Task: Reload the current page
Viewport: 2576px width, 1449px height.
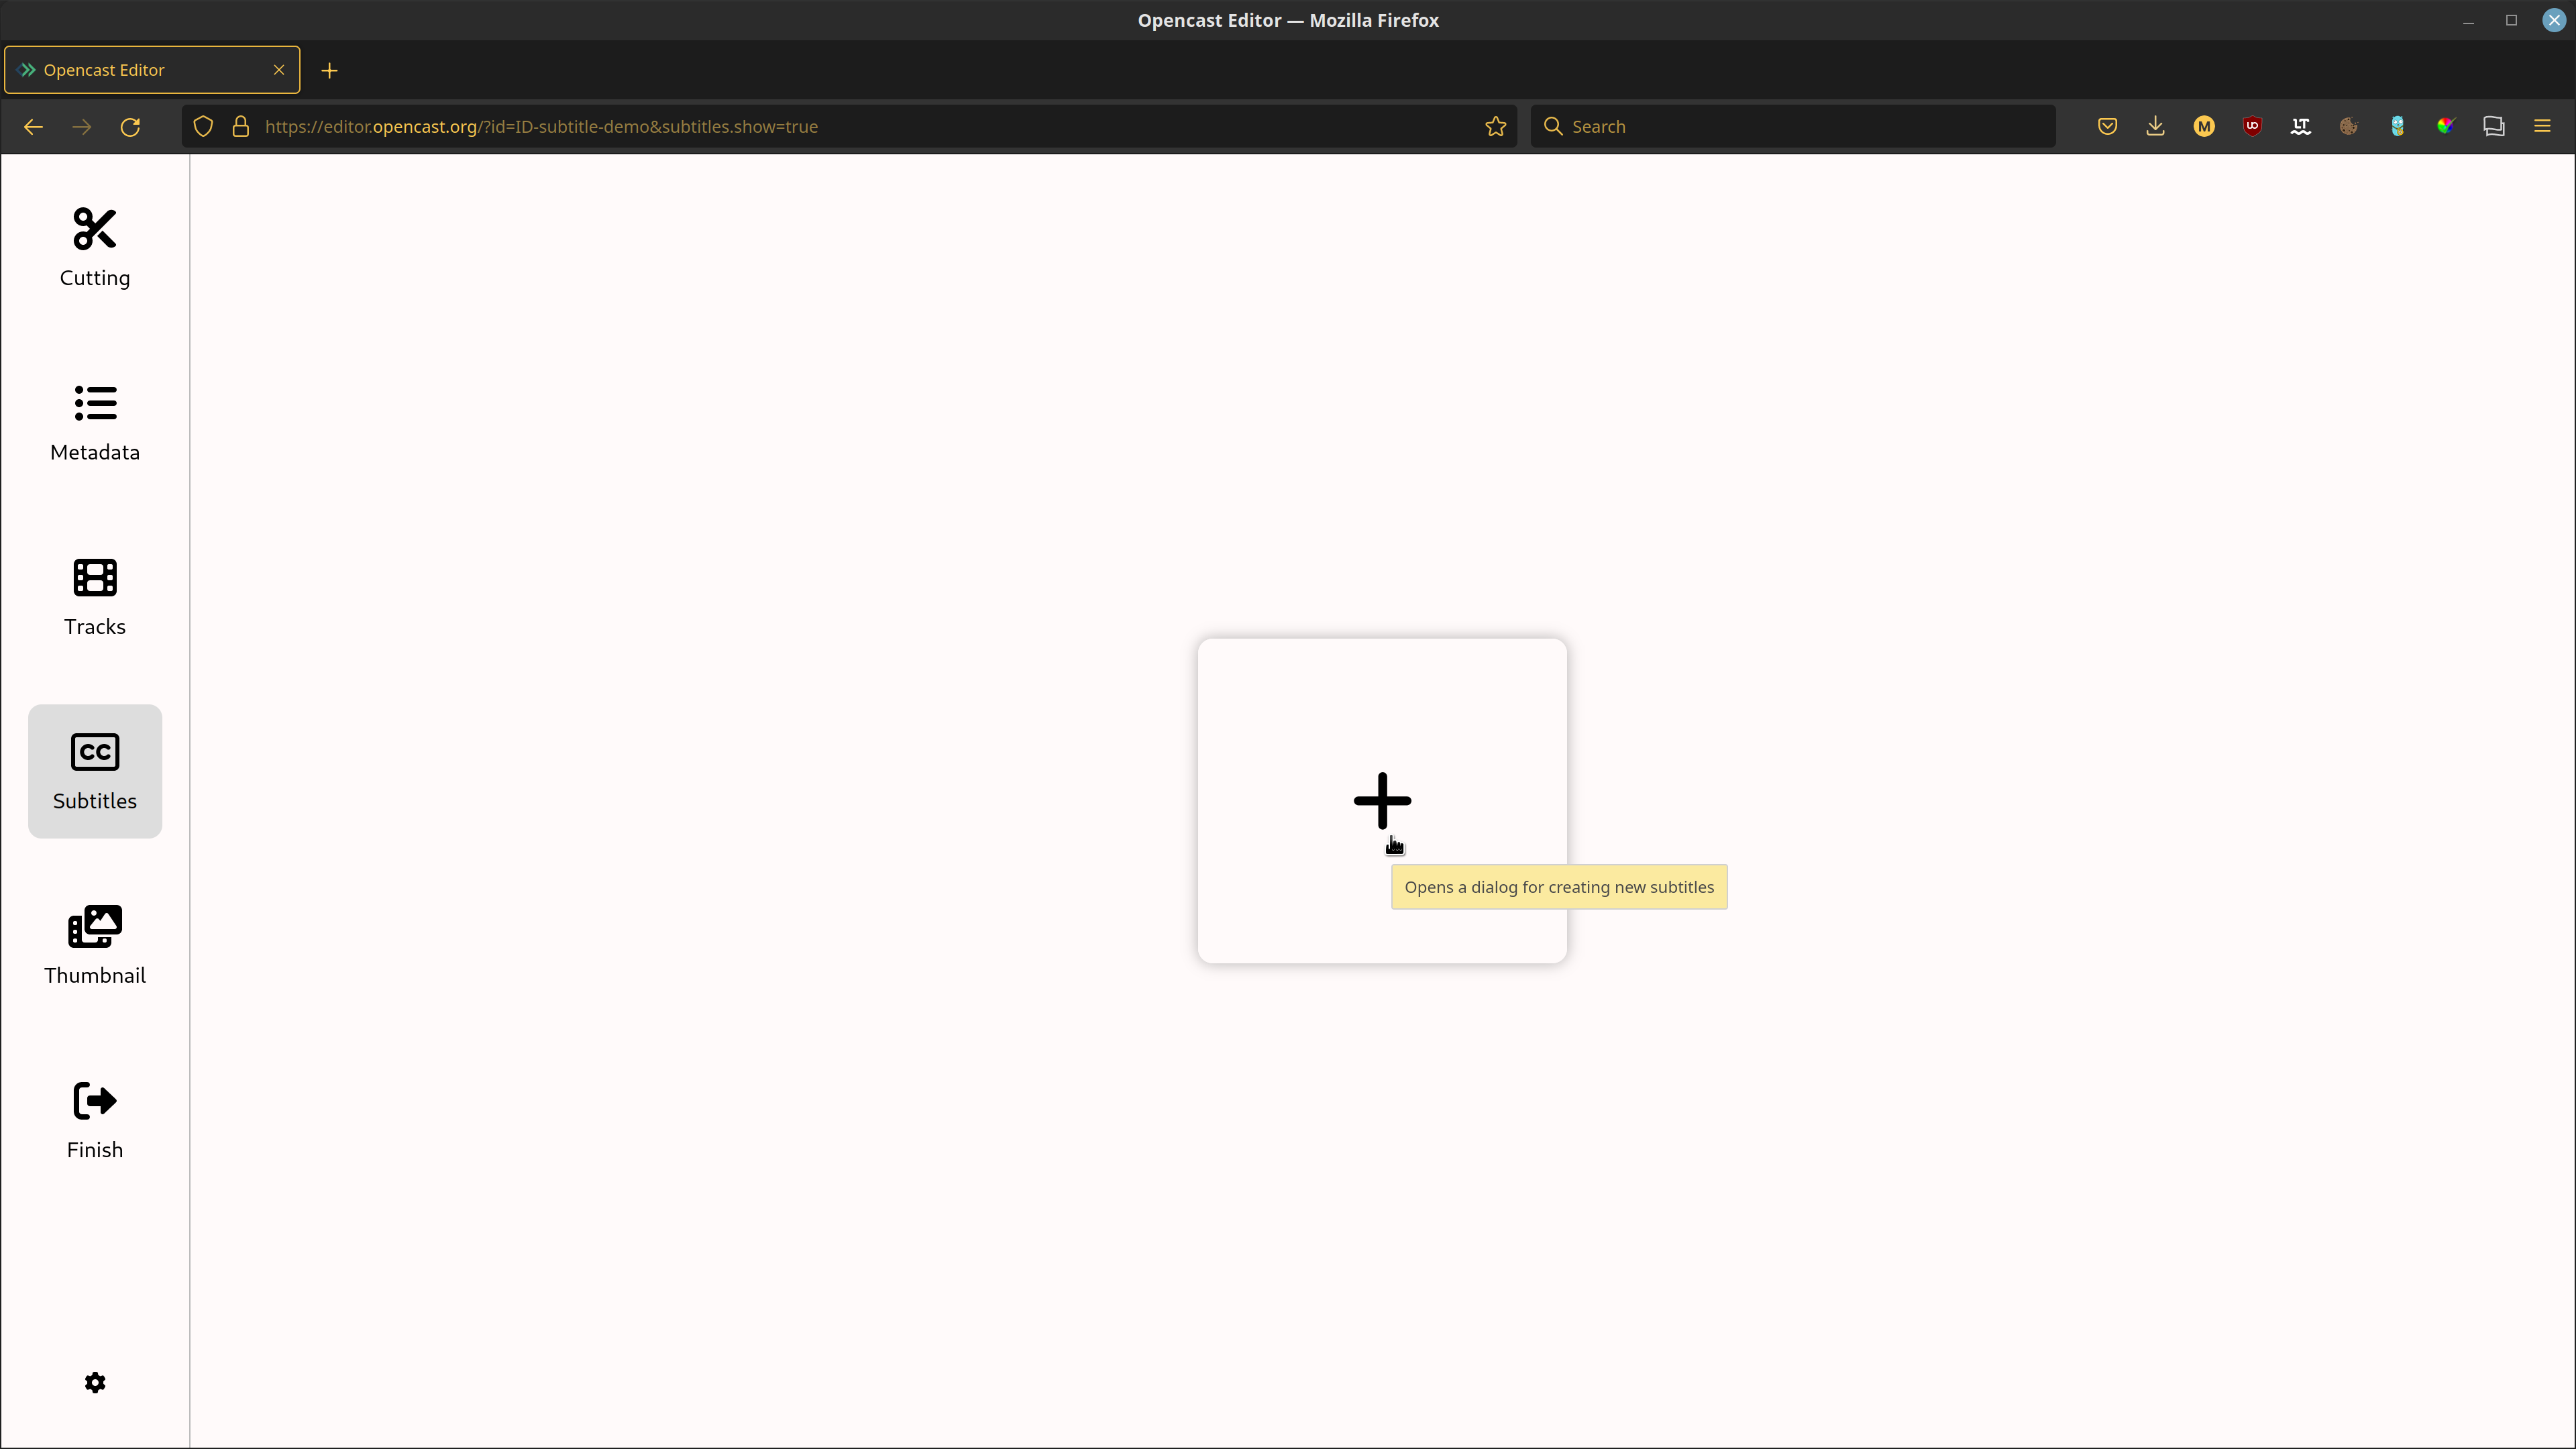Action: point(130,126)
